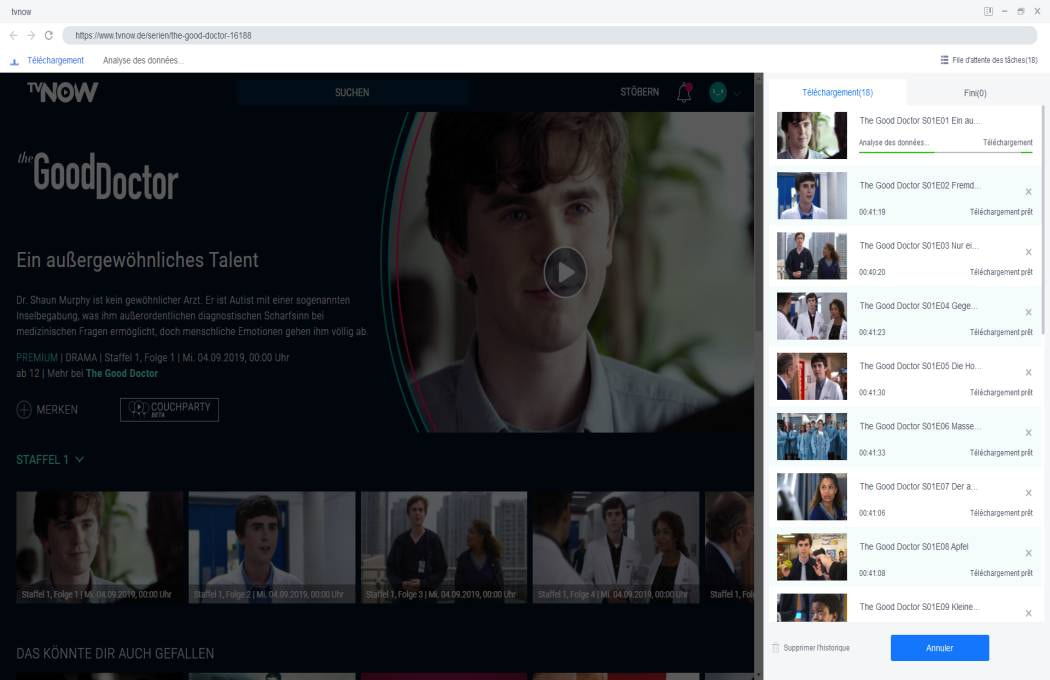Image resolution: width=1050 pixels, height=680 pixels.
Task: Click the window's top-right layout icon
Action: coord(988,11)
